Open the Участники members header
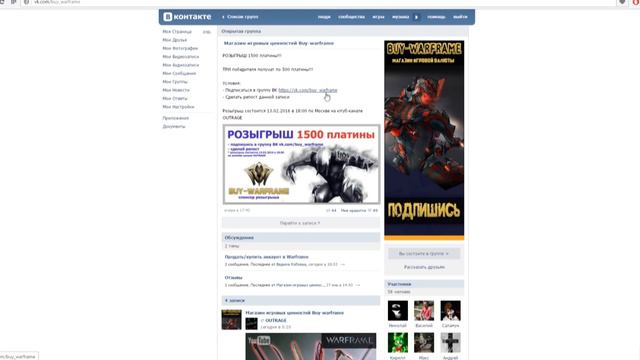Viewport: 640px width, 360px height. (424, 284)
